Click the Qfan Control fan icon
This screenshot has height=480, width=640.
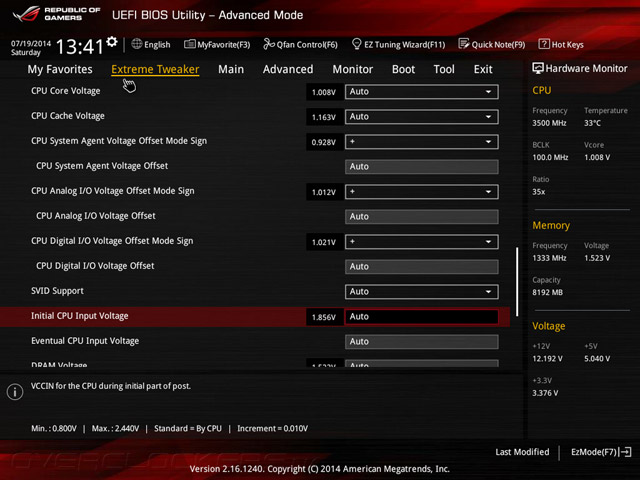(x=269, y=44)
